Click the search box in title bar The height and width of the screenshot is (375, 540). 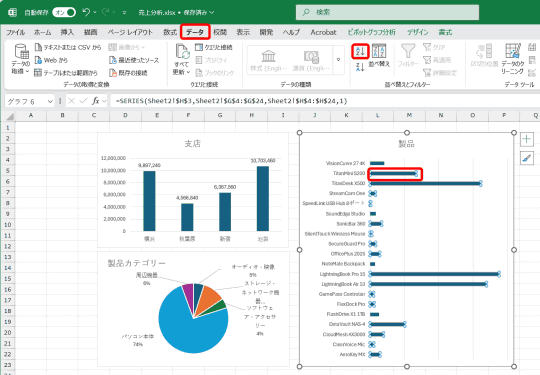point(387,12)
